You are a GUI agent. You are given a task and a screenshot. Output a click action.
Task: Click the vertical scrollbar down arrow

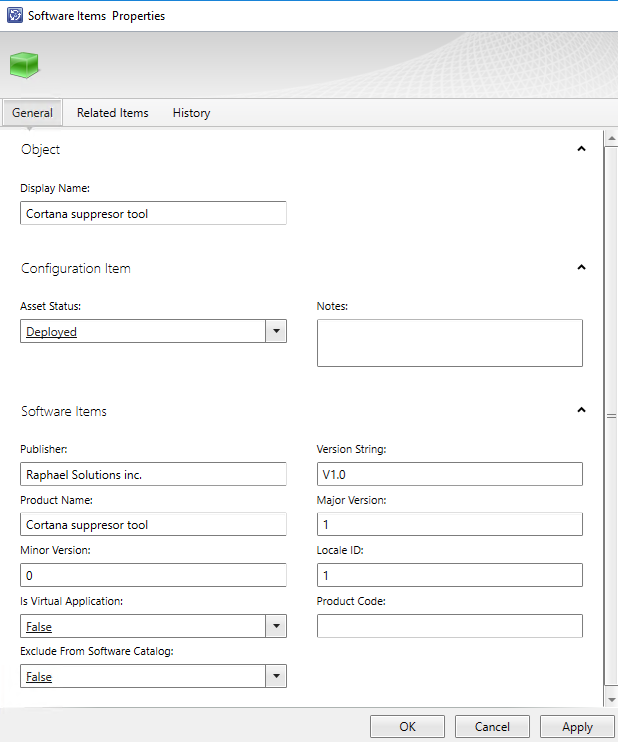coord(610,699)
